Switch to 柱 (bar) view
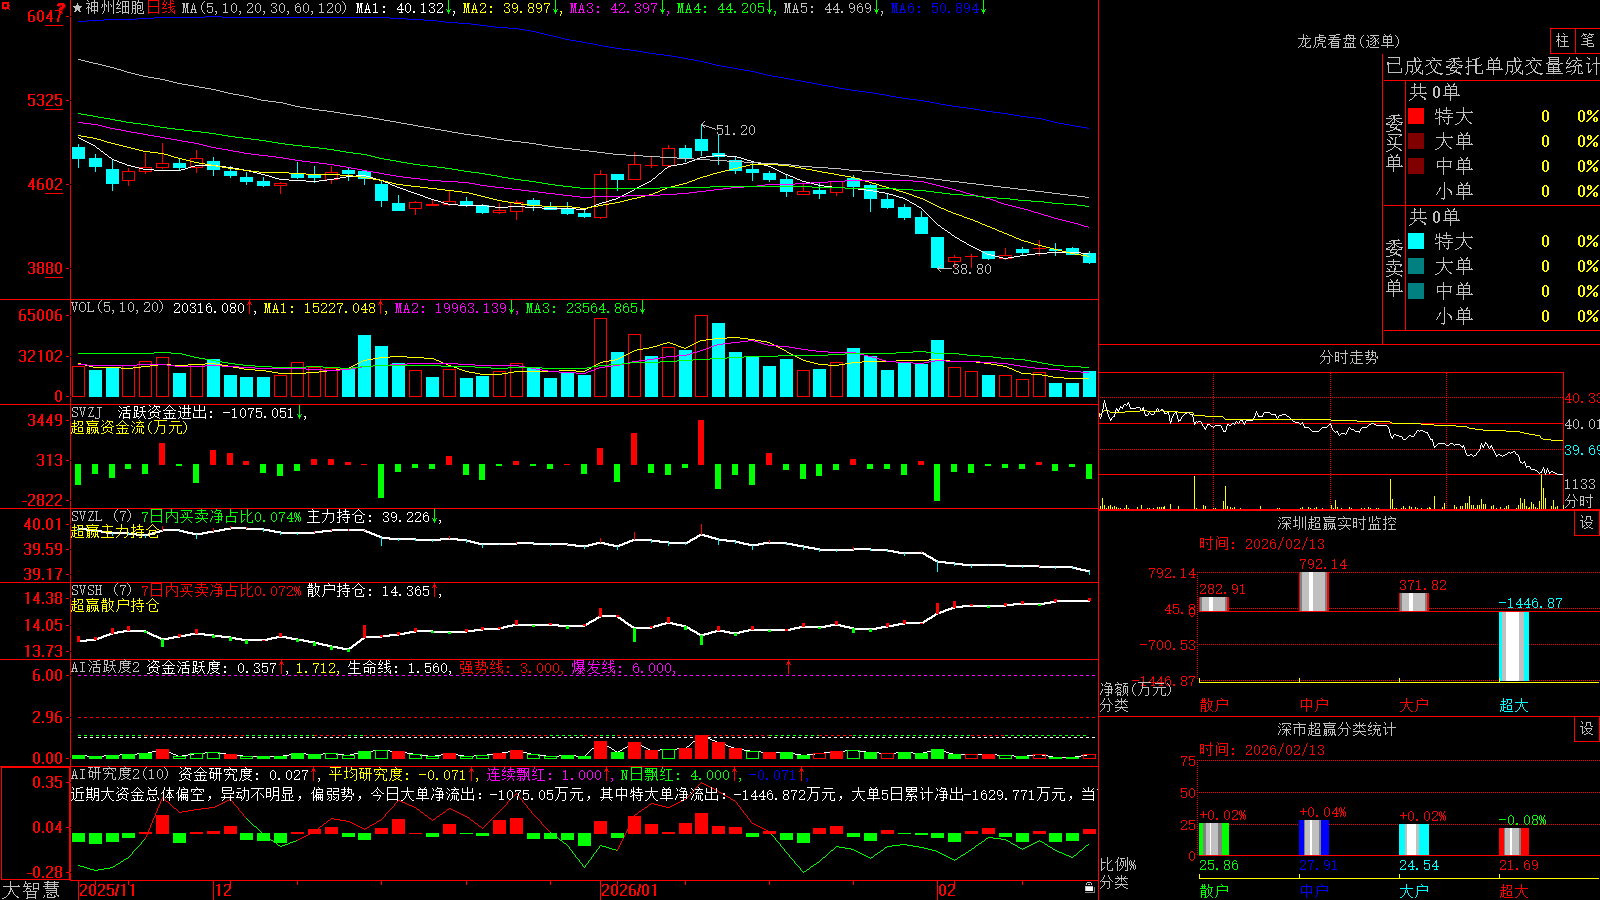The image size is (1600, 900). click(x=1562, y=40)
